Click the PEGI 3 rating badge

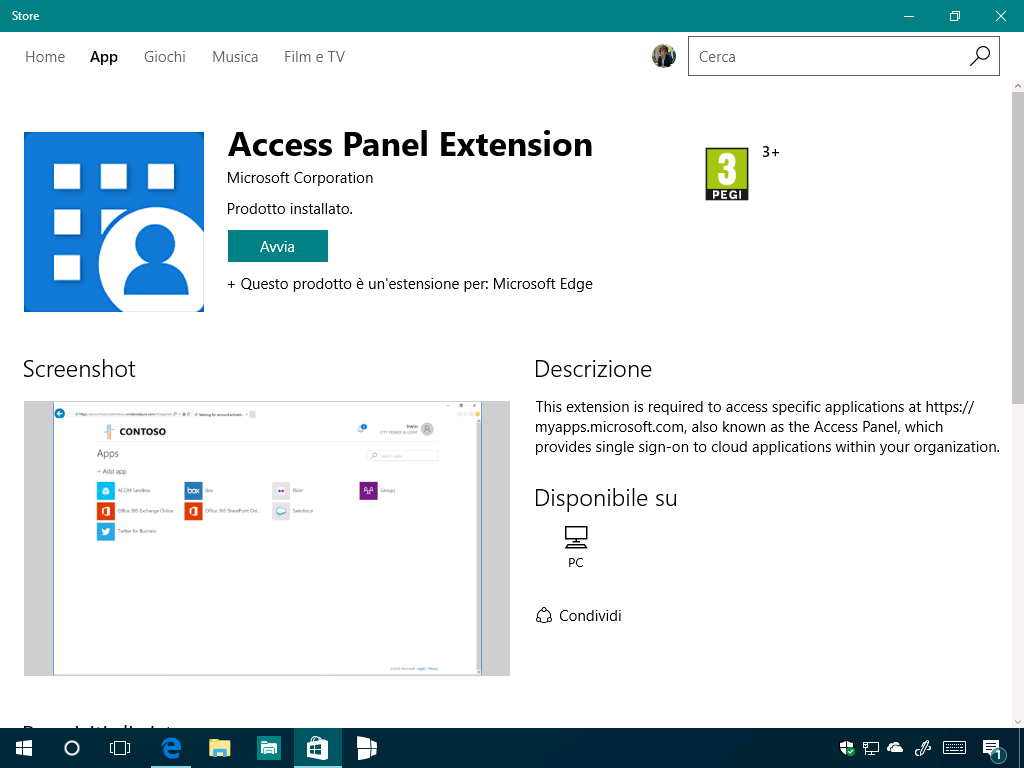coord(727,174)
